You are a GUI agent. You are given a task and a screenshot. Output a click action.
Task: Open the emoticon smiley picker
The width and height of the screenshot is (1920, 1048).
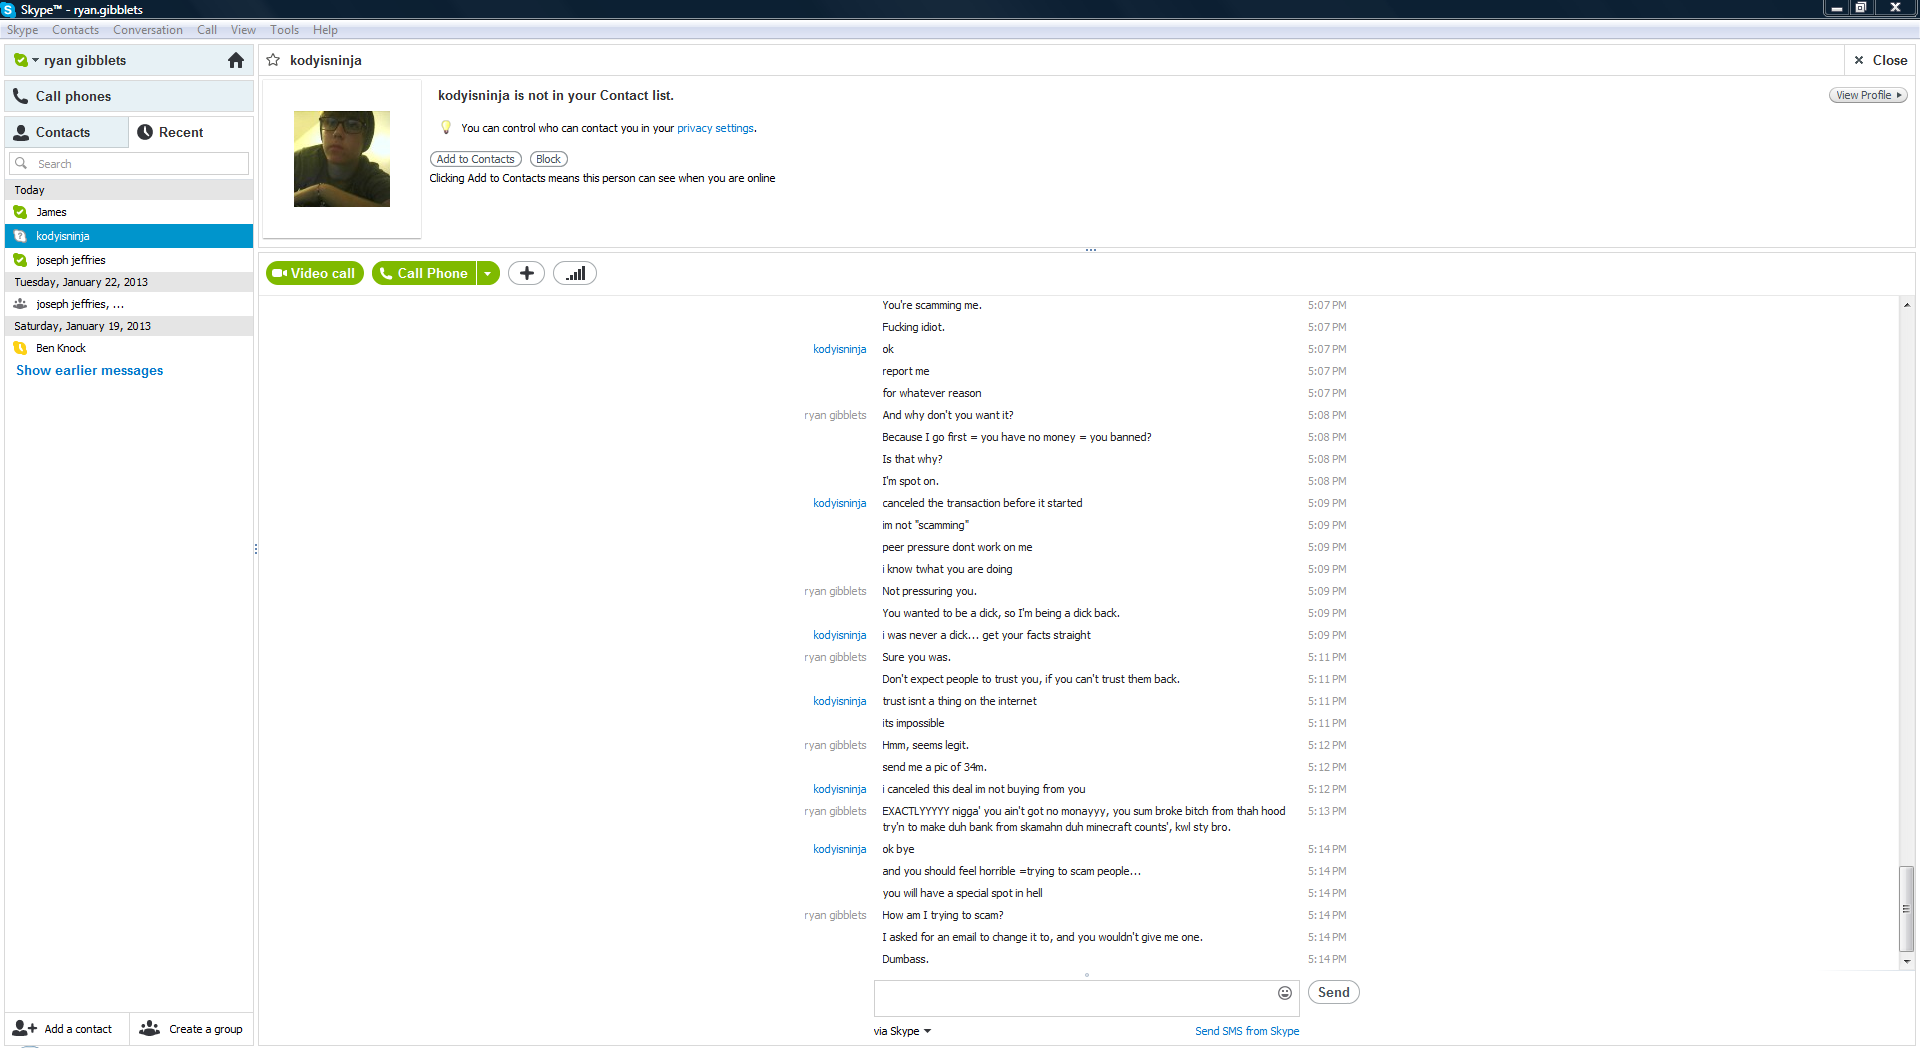coord(1285,993)
